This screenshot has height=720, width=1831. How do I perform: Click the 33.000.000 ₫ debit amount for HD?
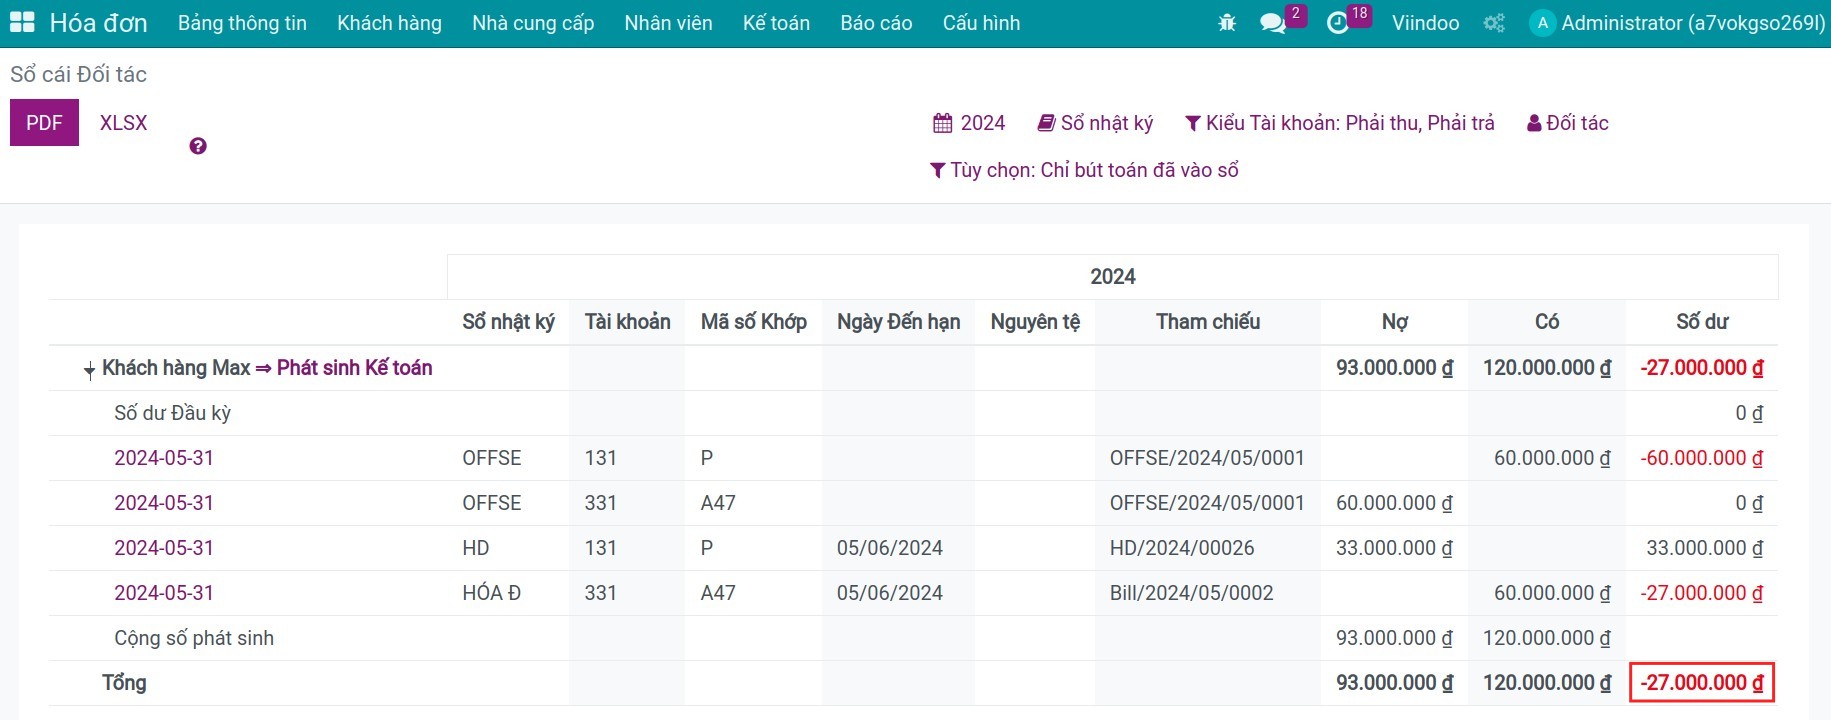click(x=1394, y=548)
